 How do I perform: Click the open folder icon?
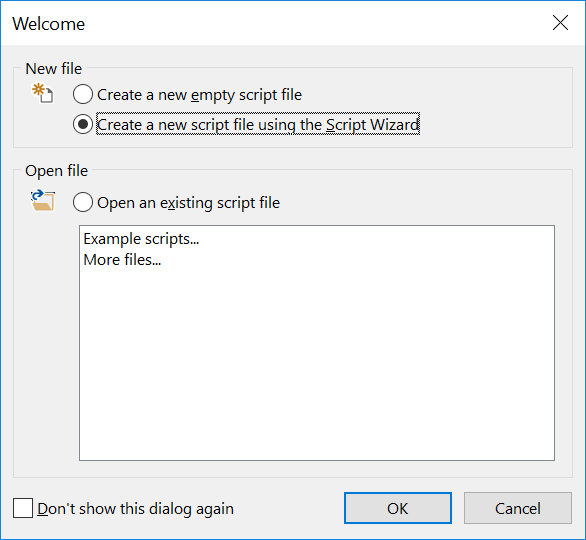[x=43, y=200]
